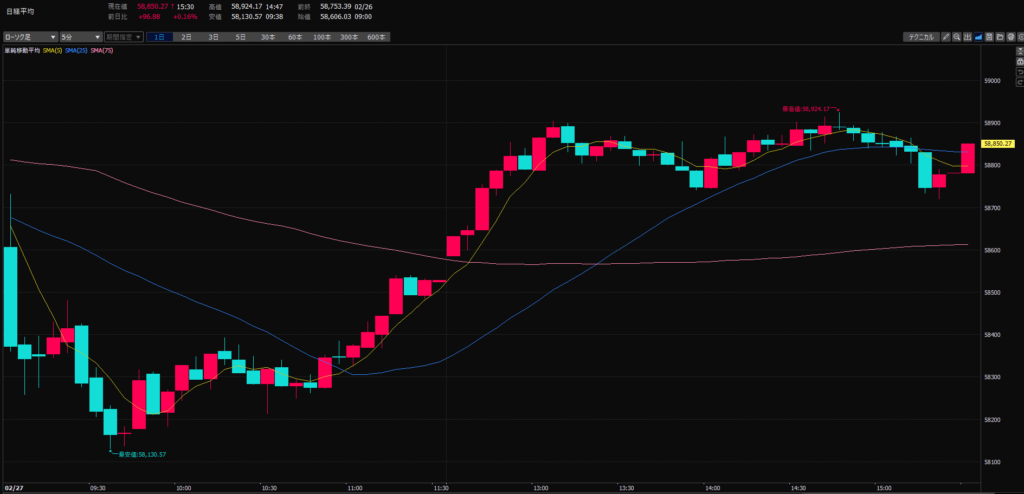Open the folder icon in toolbar
This screenshot has height=494, width=1024.
tap(998, 37)
